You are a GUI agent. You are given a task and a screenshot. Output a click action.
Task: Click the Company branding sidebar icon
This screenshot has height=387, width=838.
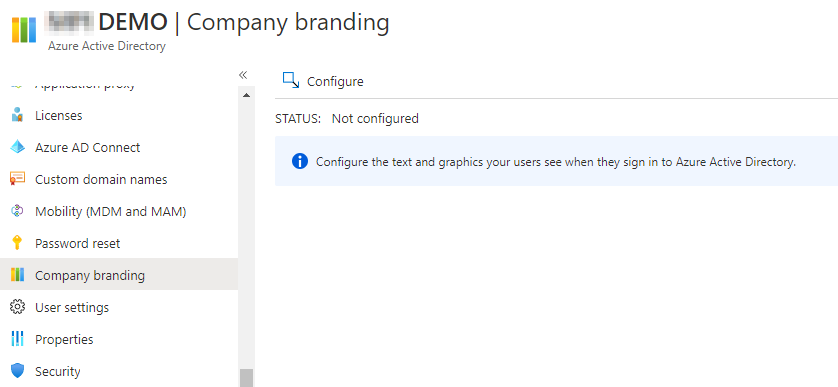point(18,275)
